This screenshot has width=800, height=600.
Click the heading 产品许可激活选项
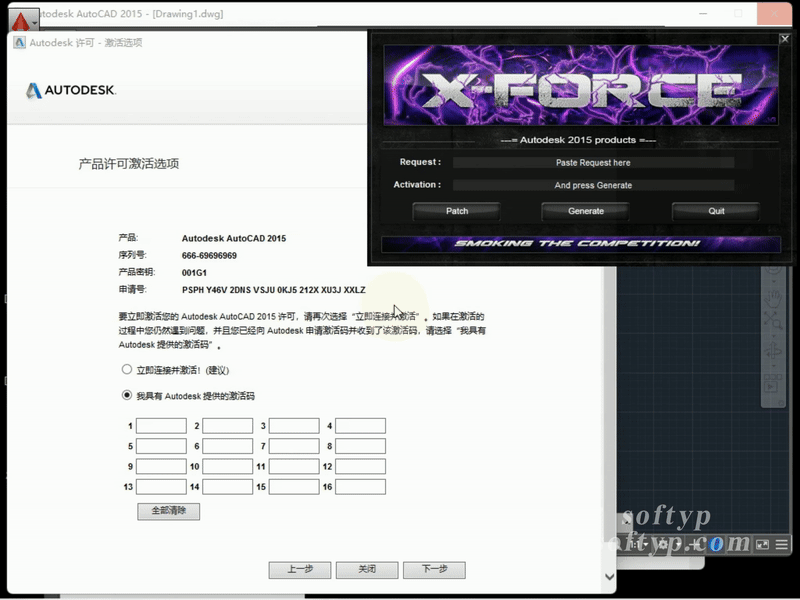click(129, 164)
